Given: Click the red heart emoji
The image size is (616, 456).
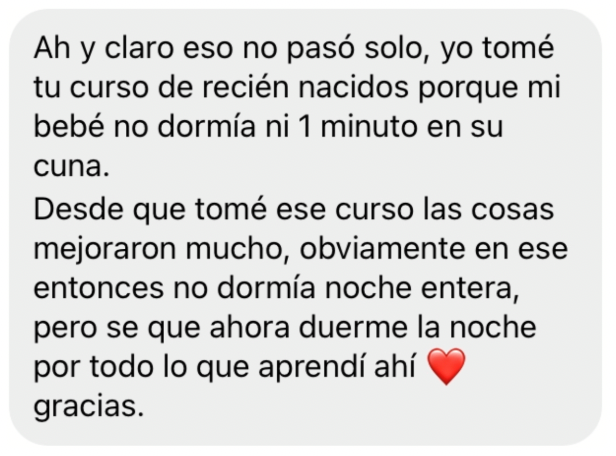Looking at the screenshot, I should tap(446, 366).
